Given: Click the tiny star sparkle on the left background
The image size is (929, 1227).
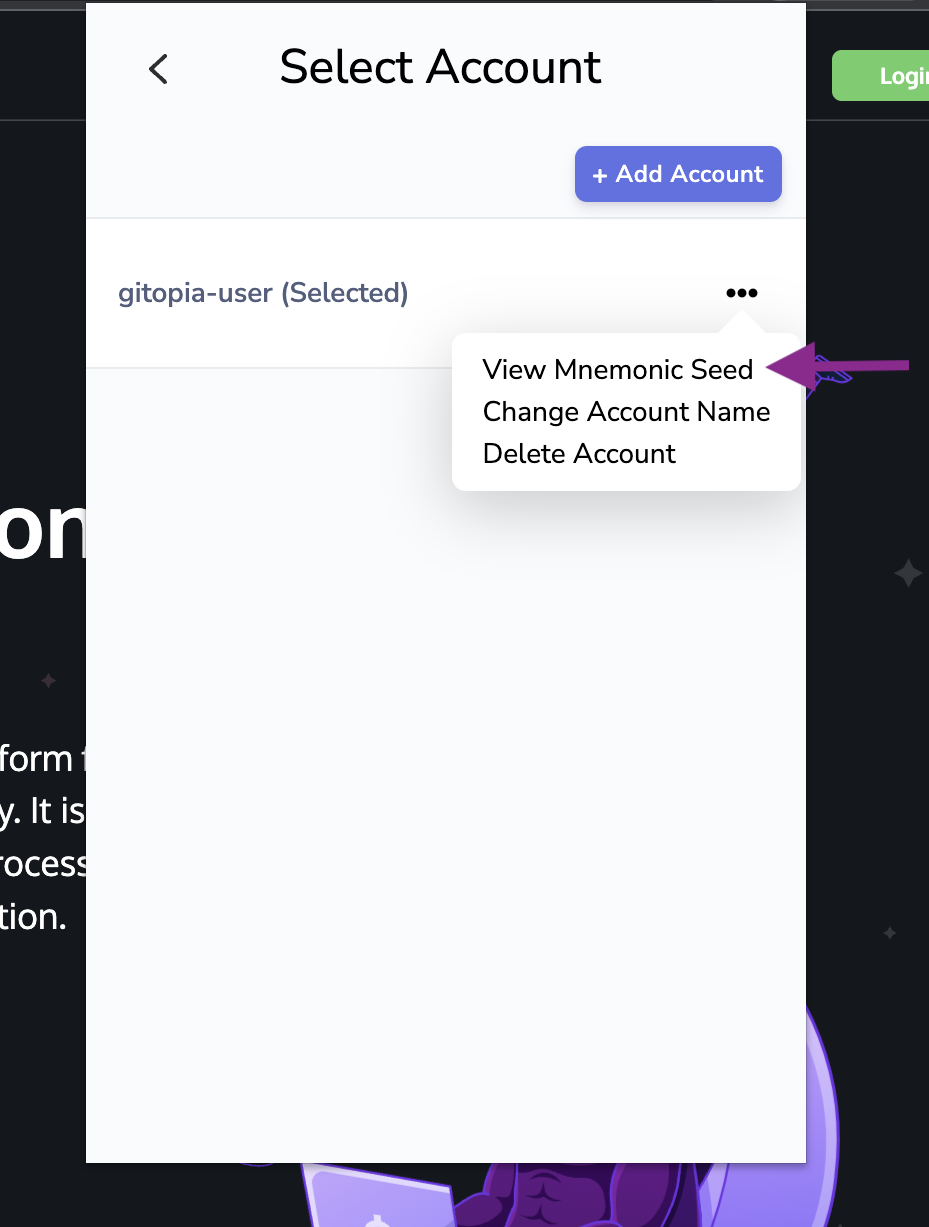Looking at the screenshot, I should [48, 681].
